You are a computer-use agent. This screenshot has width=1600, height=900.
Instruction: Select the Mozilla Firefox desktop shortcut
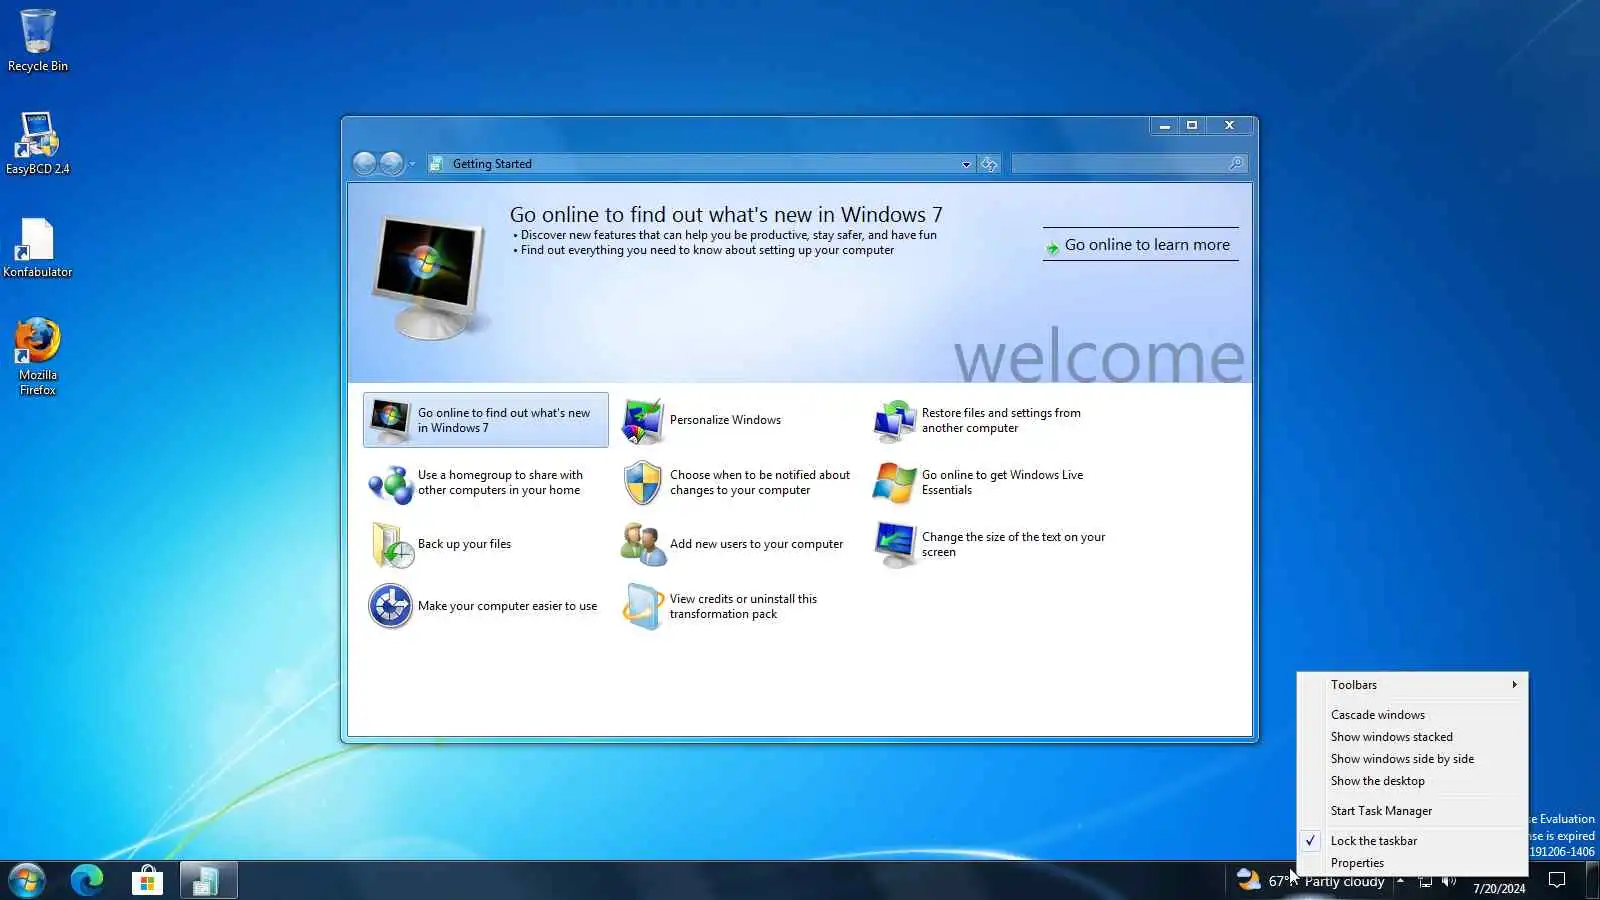pyautogui.click(x=38, y=356)
